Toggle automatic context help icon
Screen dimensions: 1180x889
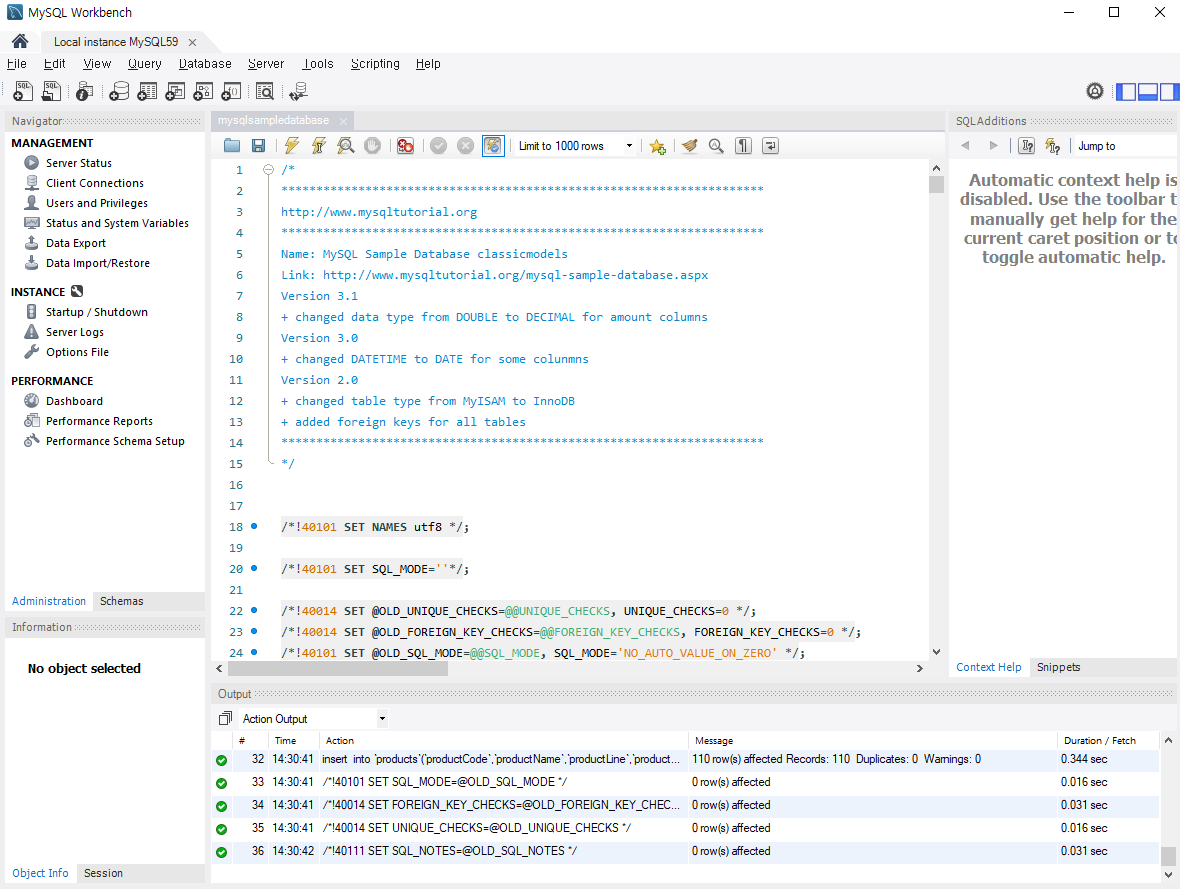coord(1053,146)
